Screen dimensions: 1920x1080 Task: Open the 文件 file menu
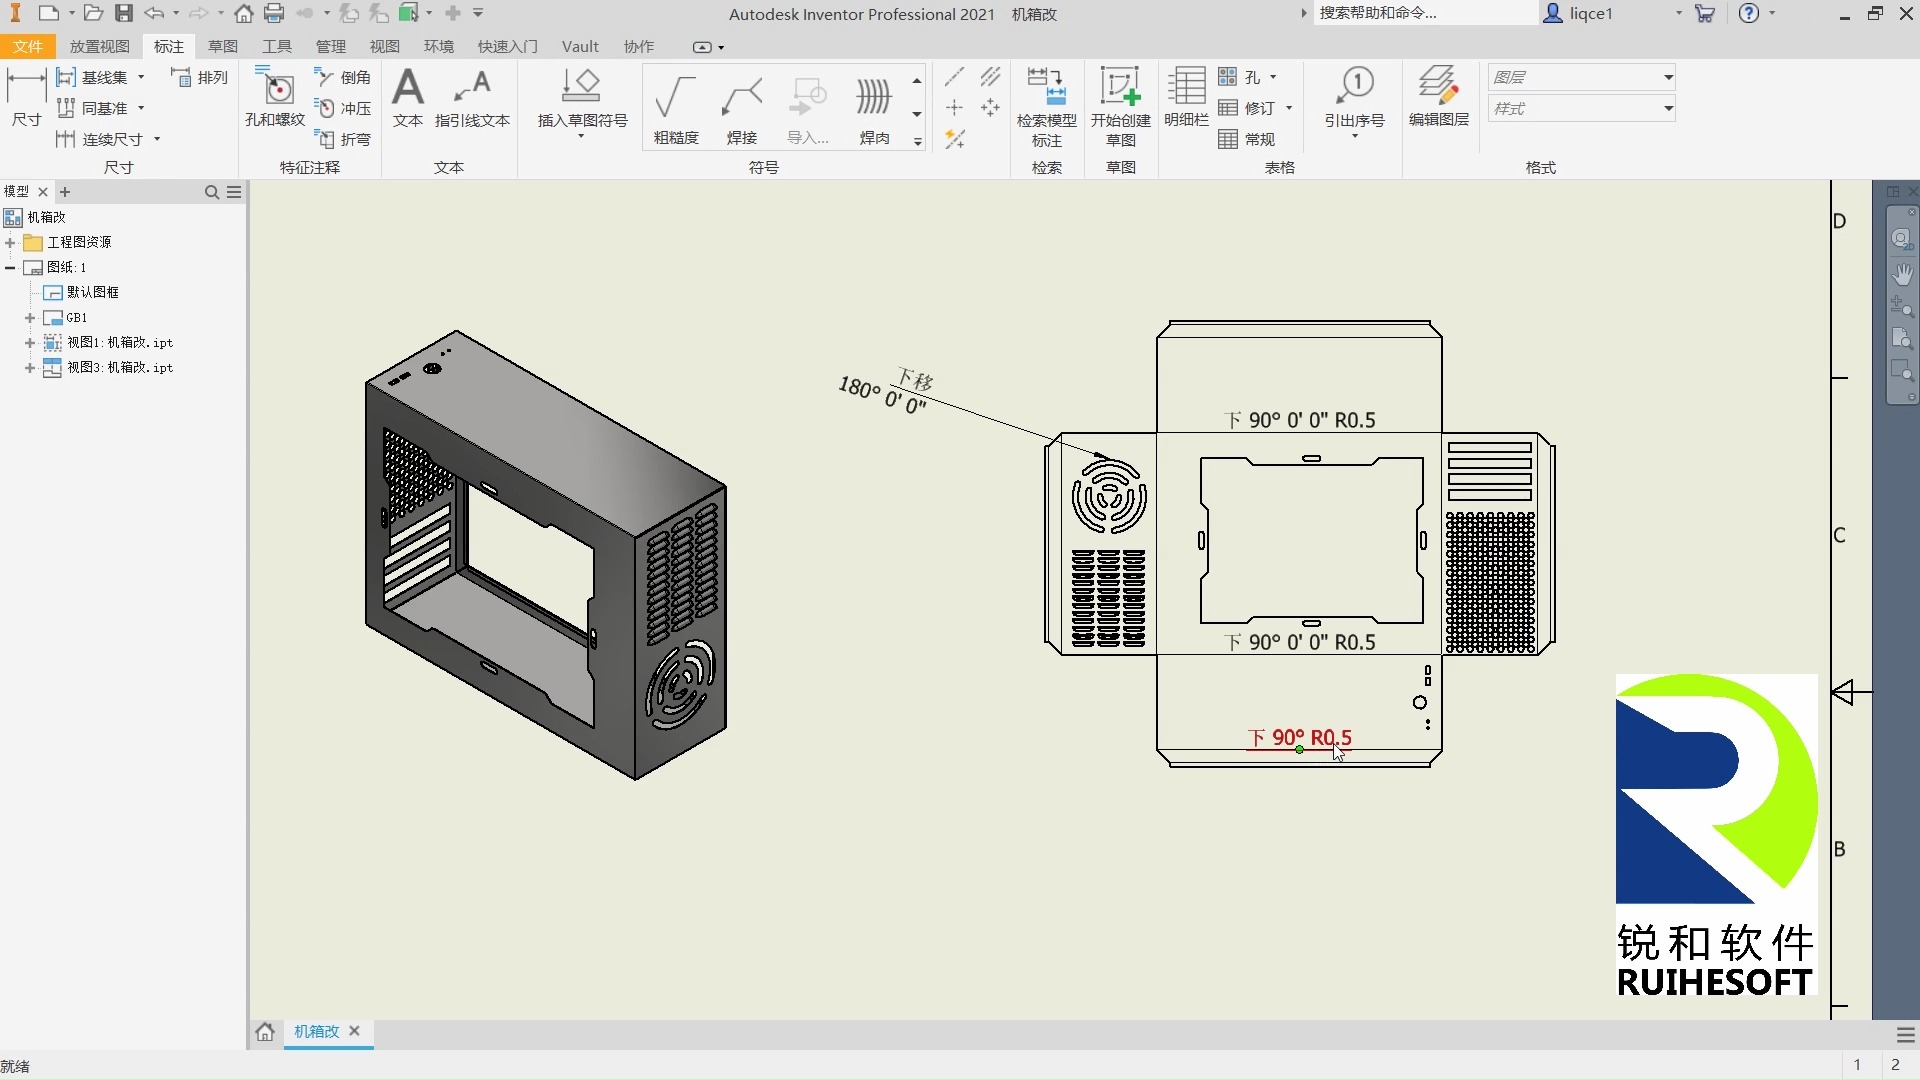[x=28, y=46]
